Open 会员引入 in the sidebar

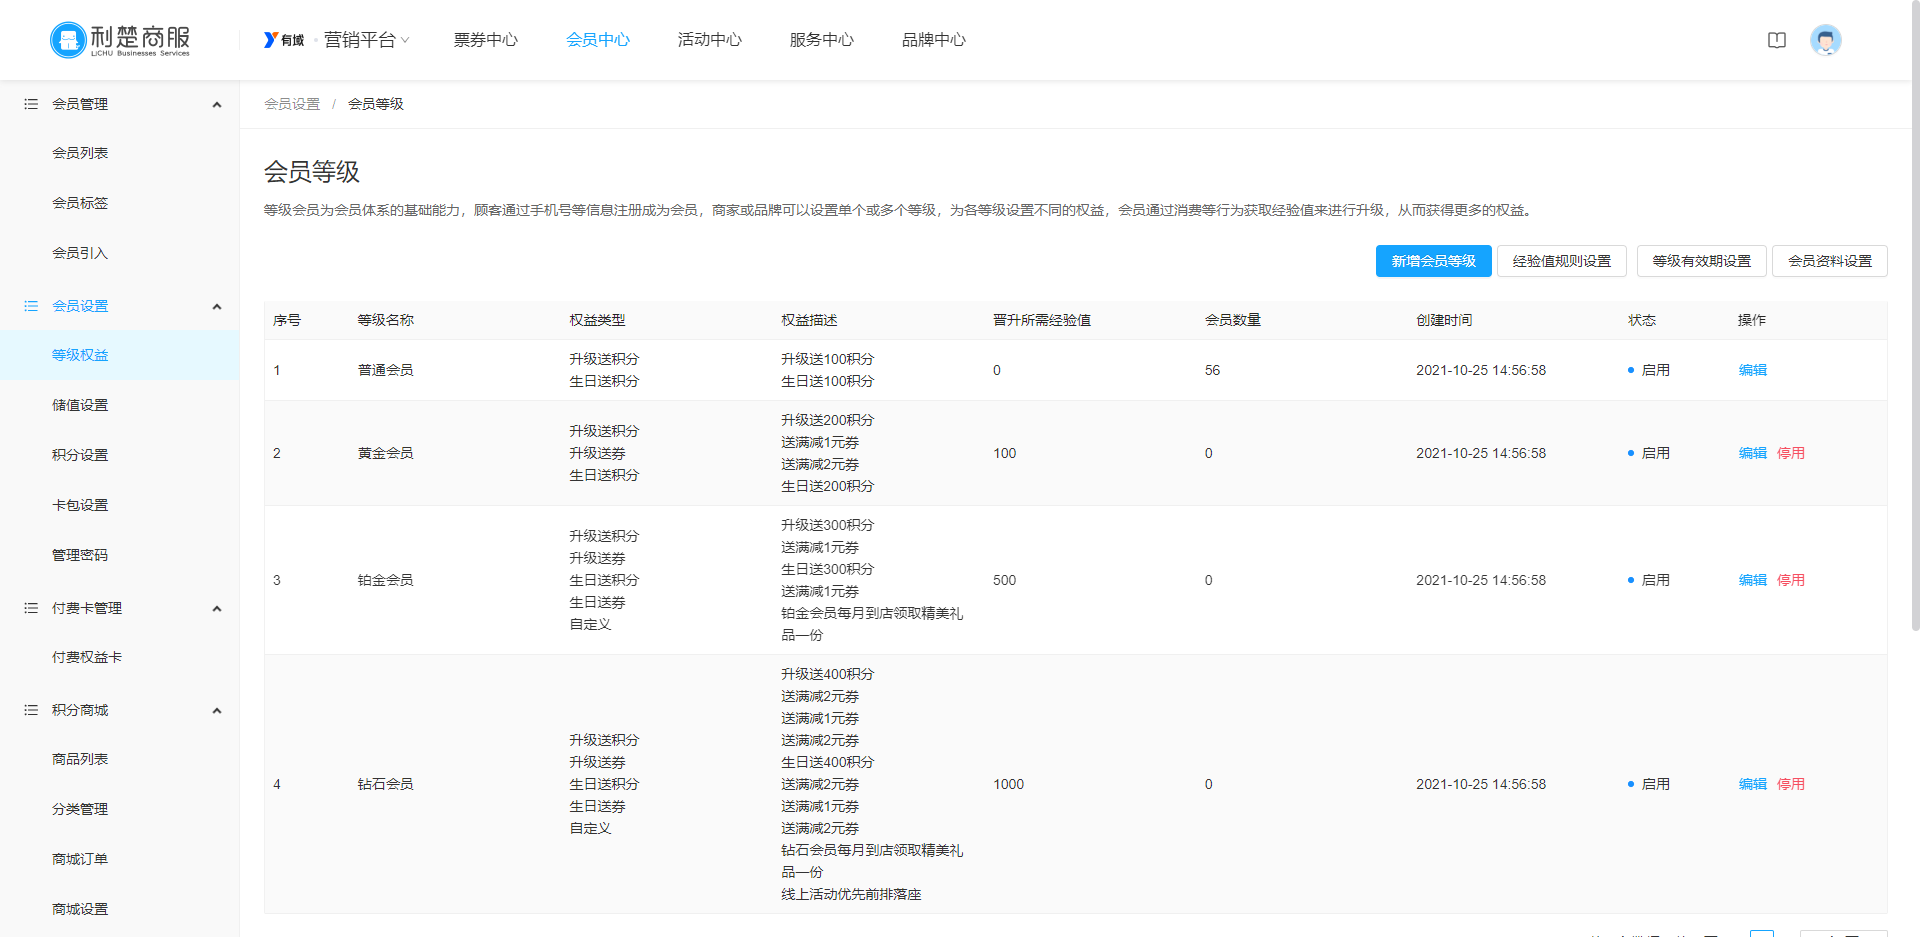80,253
